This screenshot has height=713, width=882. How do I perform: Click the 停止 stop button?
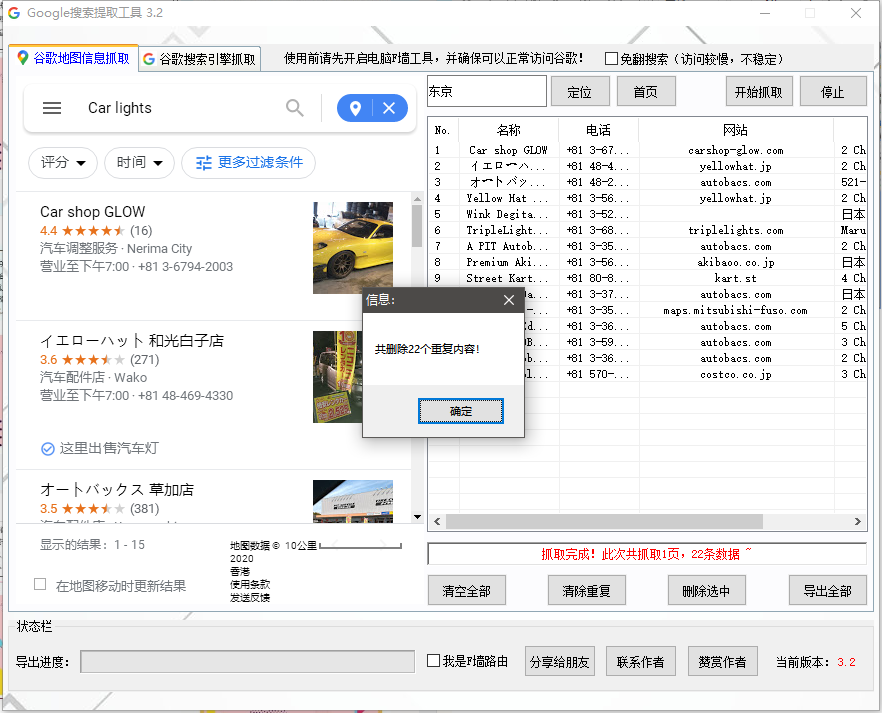833,92
